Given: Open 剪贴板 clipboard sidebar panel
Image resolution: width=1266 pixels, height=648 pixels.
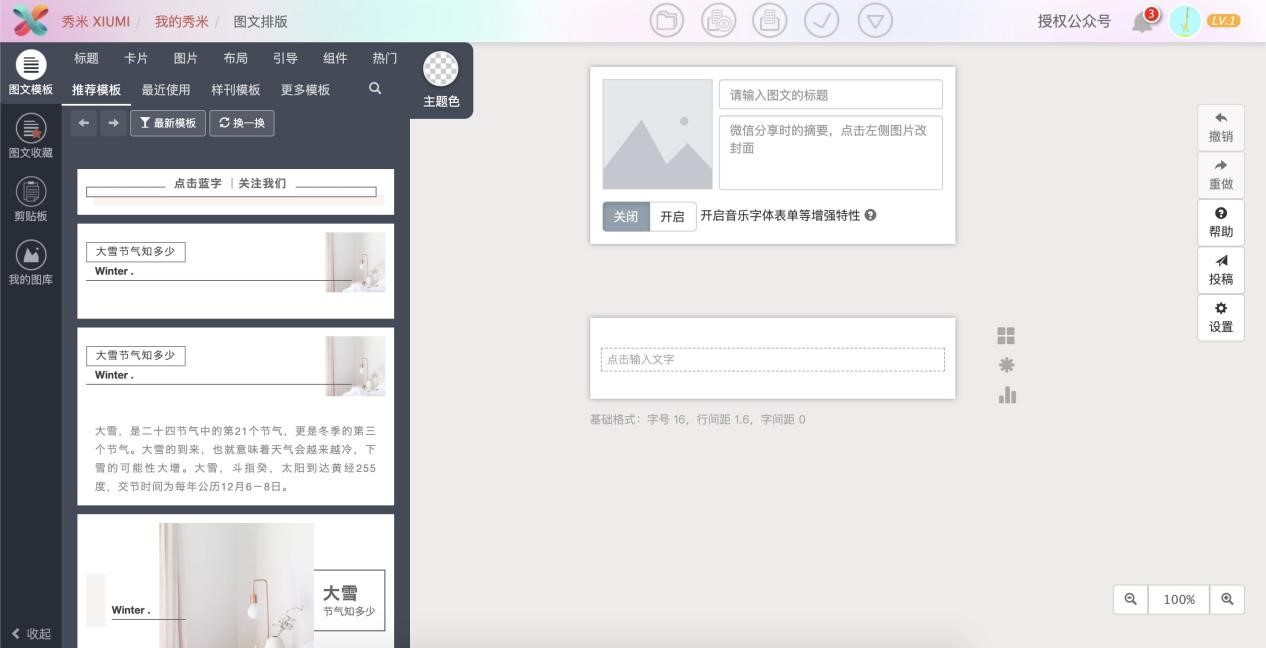Looking at the screenshot, I should 31,199.
